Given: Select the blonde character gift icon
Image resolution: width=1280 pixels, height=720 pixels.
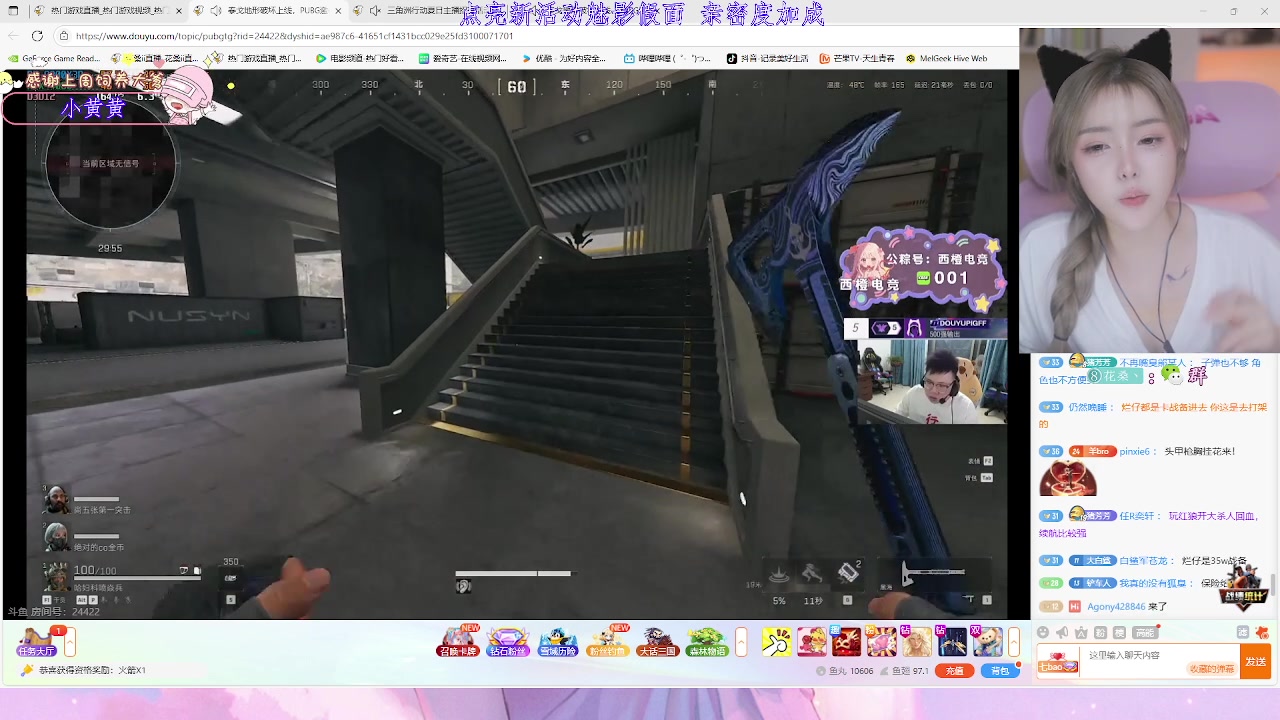Looking at the screenshot, I should (916, 641).
